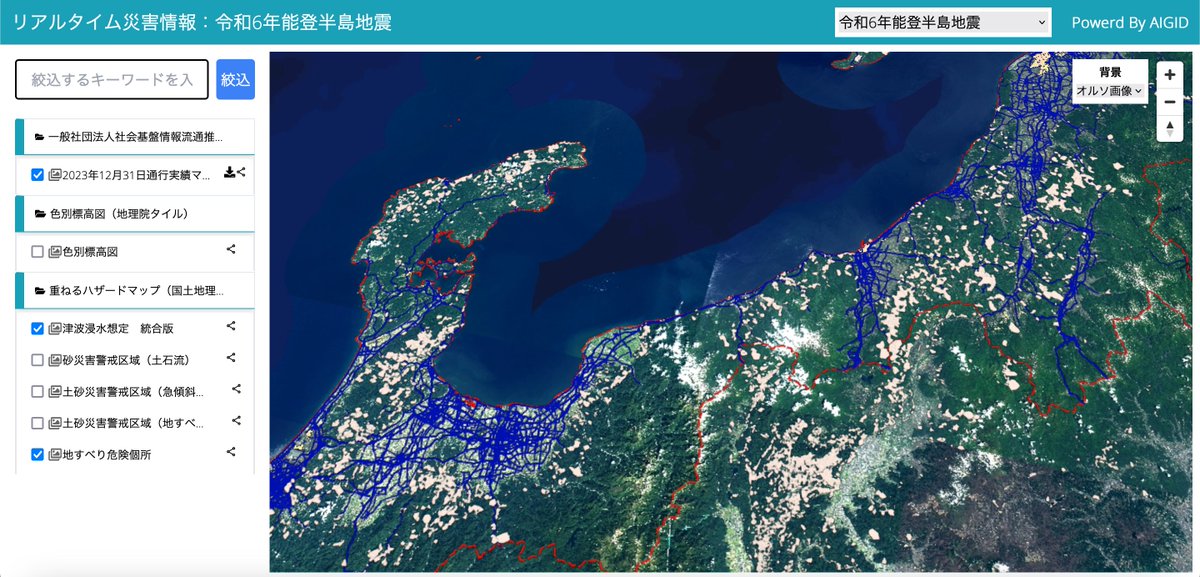Zoom out the map with minus button
The height and width of the screenshot is (577, 1200).
click(1170, 102)
